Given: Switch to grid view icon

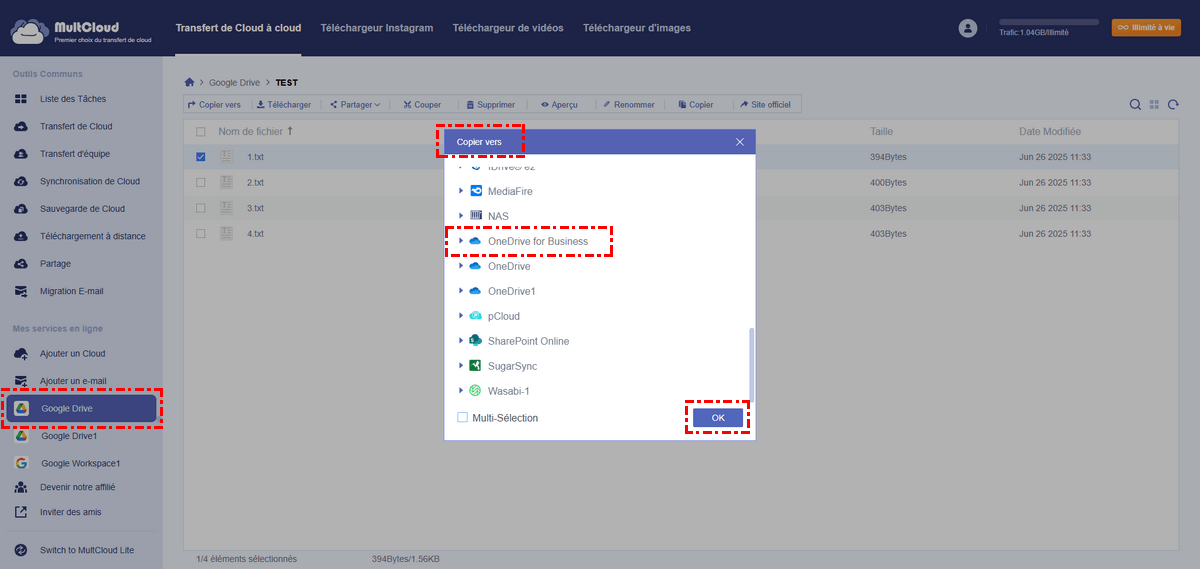Looking at the screenshot, I should pyautogui.click(x=1154, y=105).
